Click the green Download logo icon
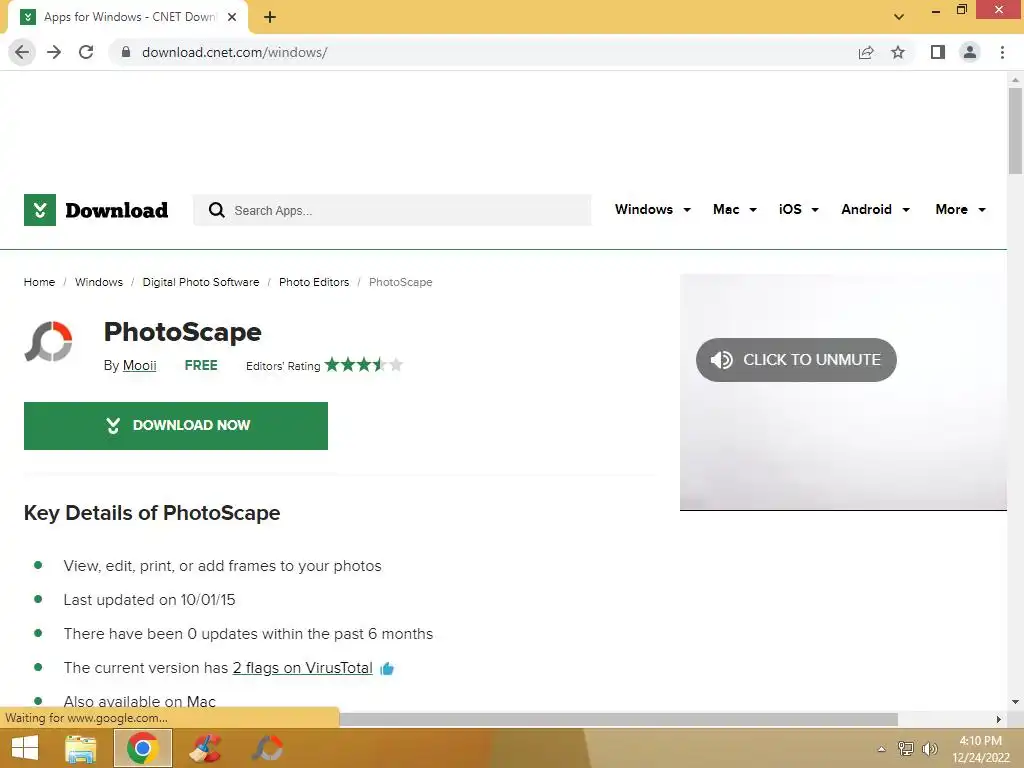 [x=40, y=210]
